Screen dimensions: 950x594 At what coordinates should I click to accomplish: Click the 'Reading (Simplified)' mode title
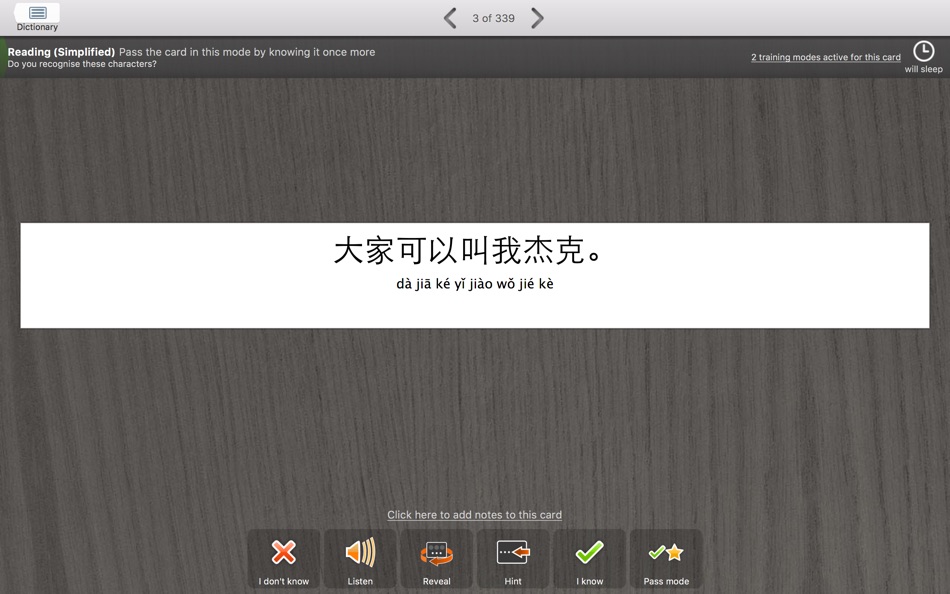point(61,52)
